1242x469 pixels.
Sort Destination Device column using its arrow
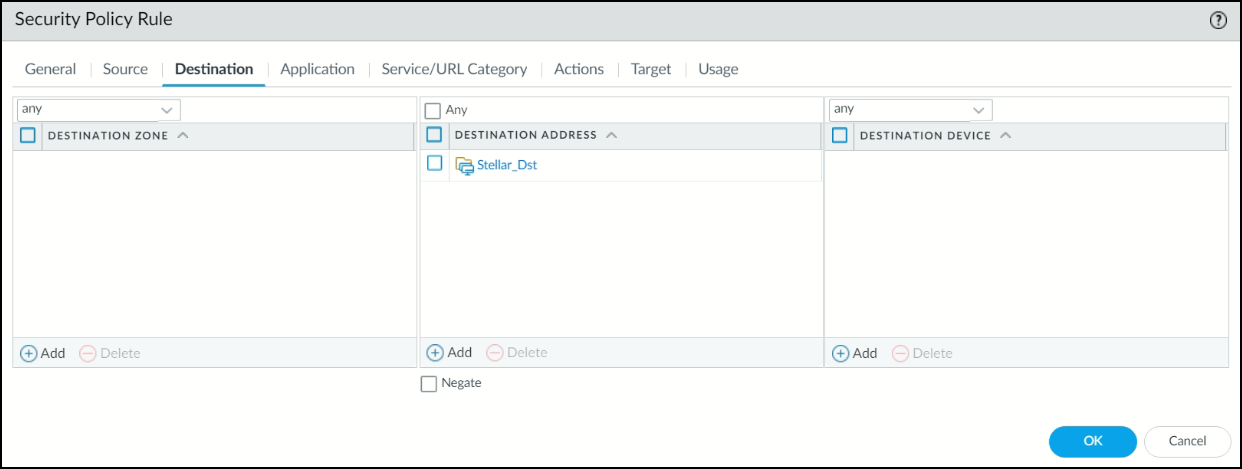pyautogui.click(x=1006, y=135)
